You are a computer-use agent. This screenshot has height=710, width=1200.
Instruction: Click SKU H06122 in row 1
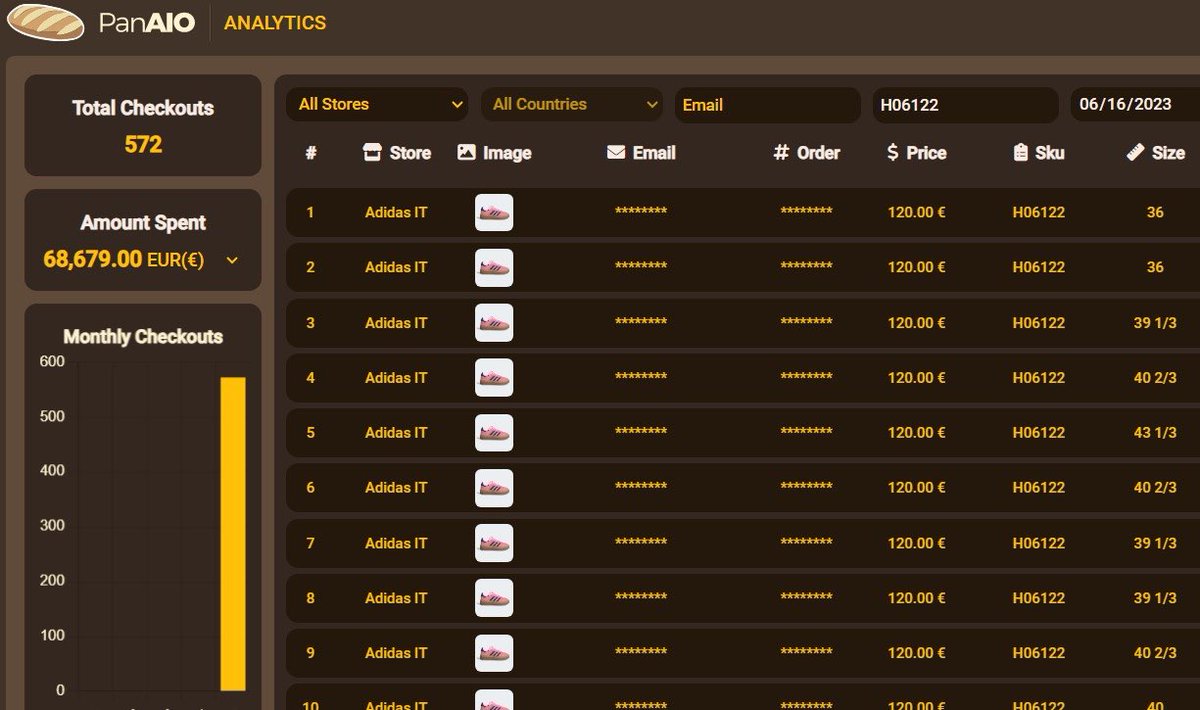click(1038, 212)
